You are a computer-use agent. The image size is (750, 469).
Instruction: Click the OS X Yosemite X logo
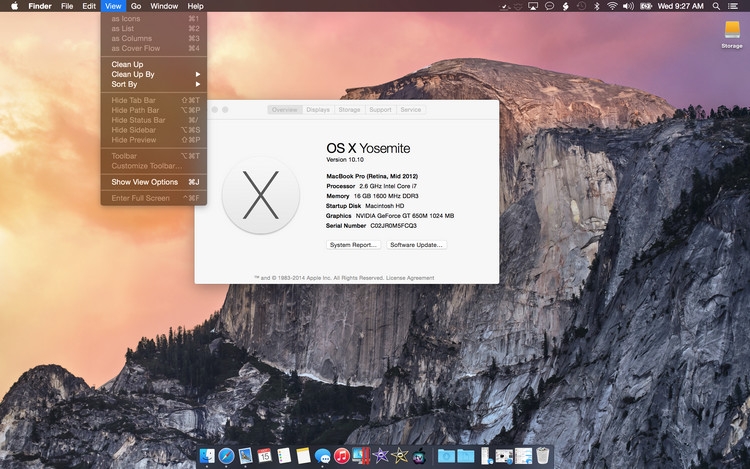click(261, 195)
